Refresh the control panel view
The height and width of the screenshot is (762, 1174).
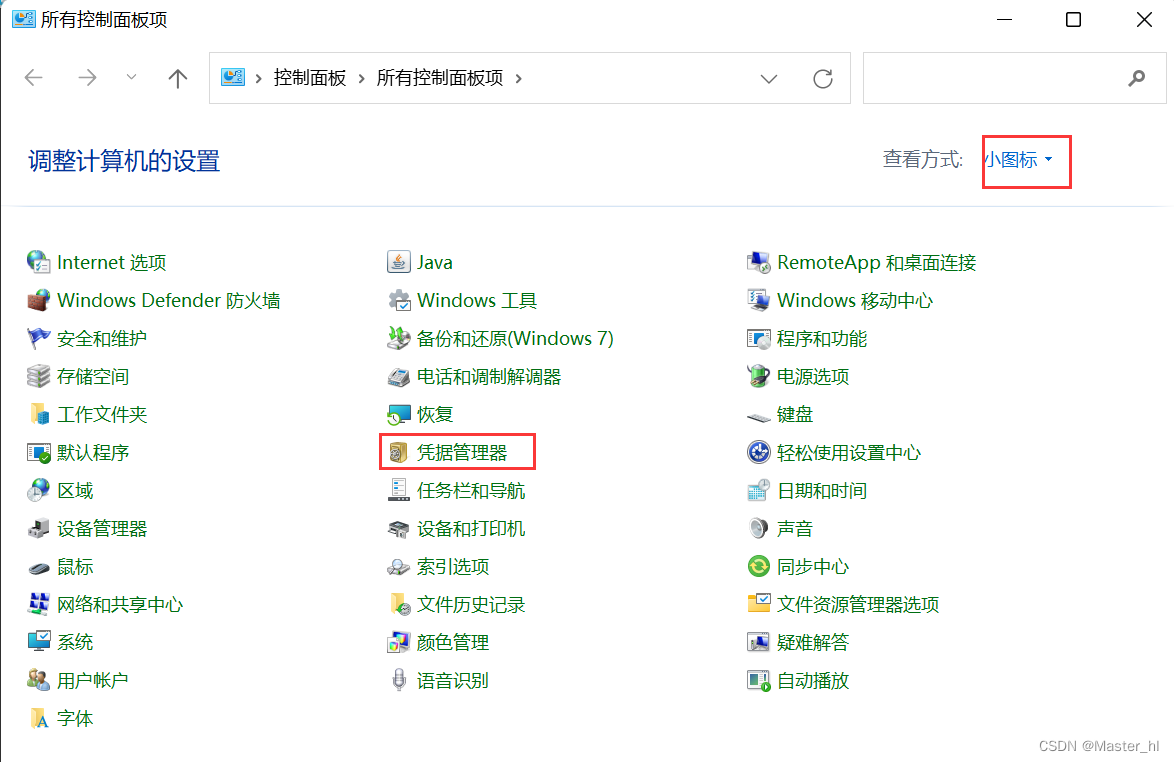823,79
